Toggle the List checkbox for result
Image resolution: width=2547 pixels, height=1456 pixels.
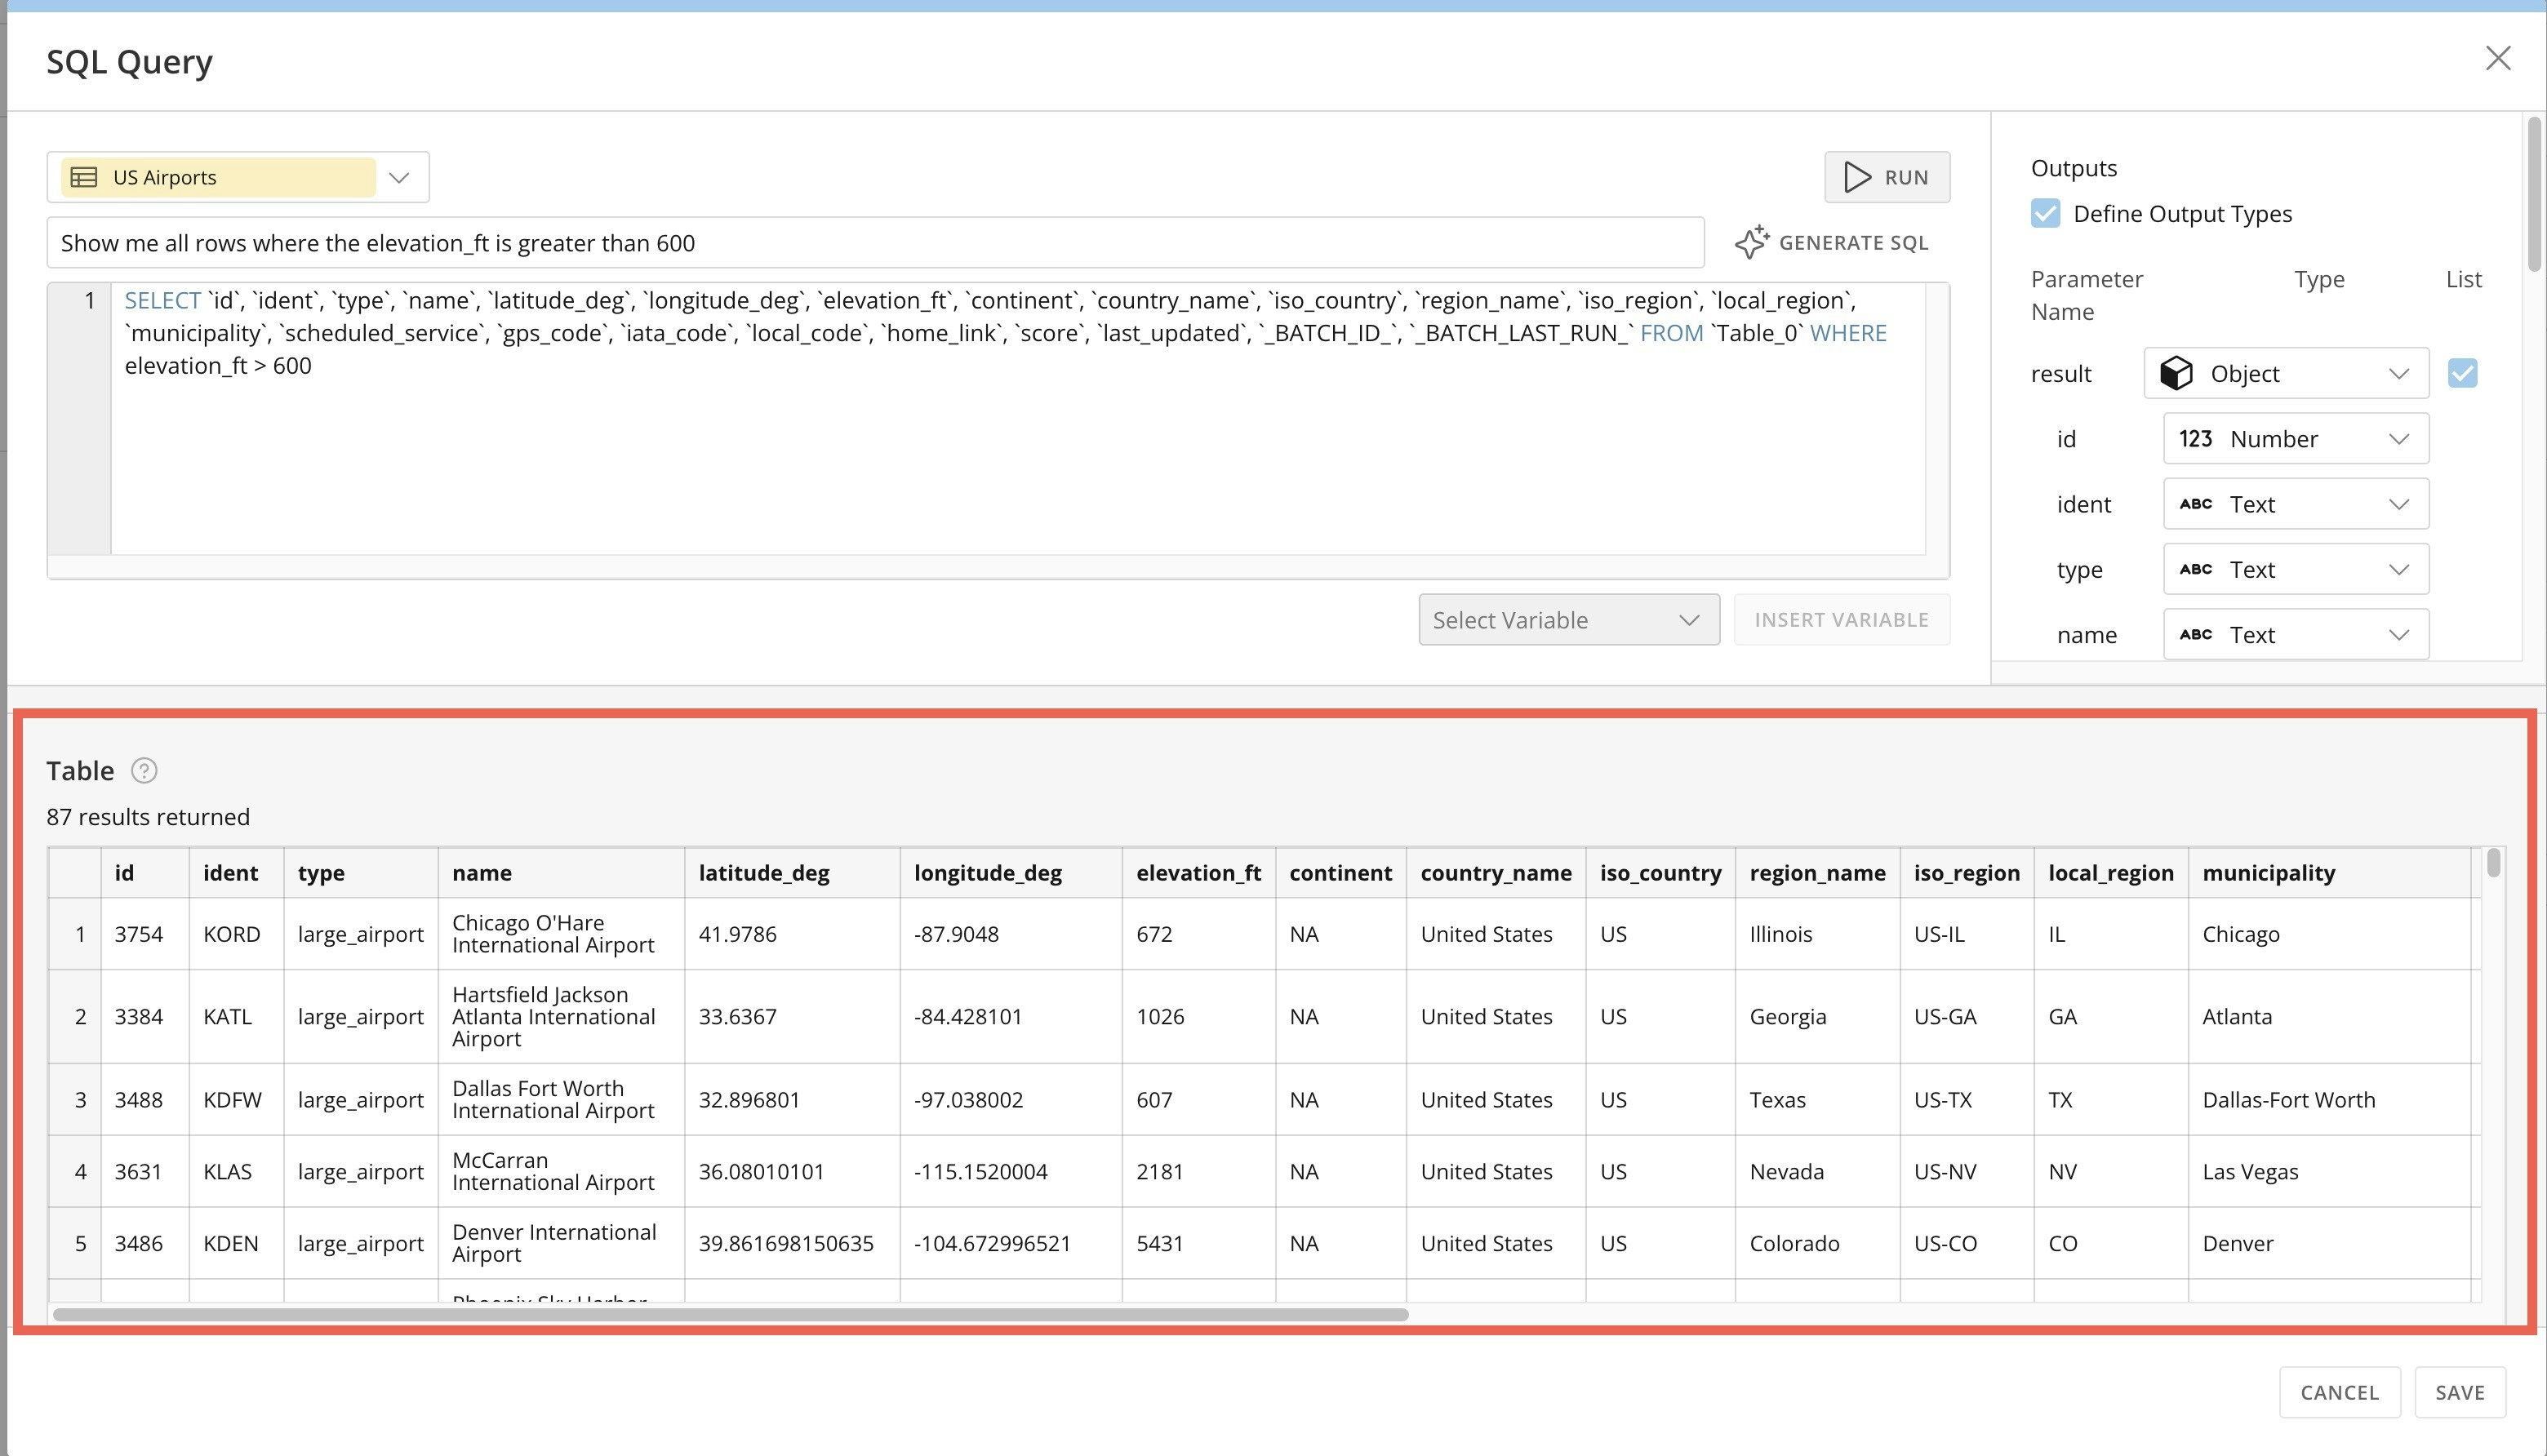coord(2462,374)
